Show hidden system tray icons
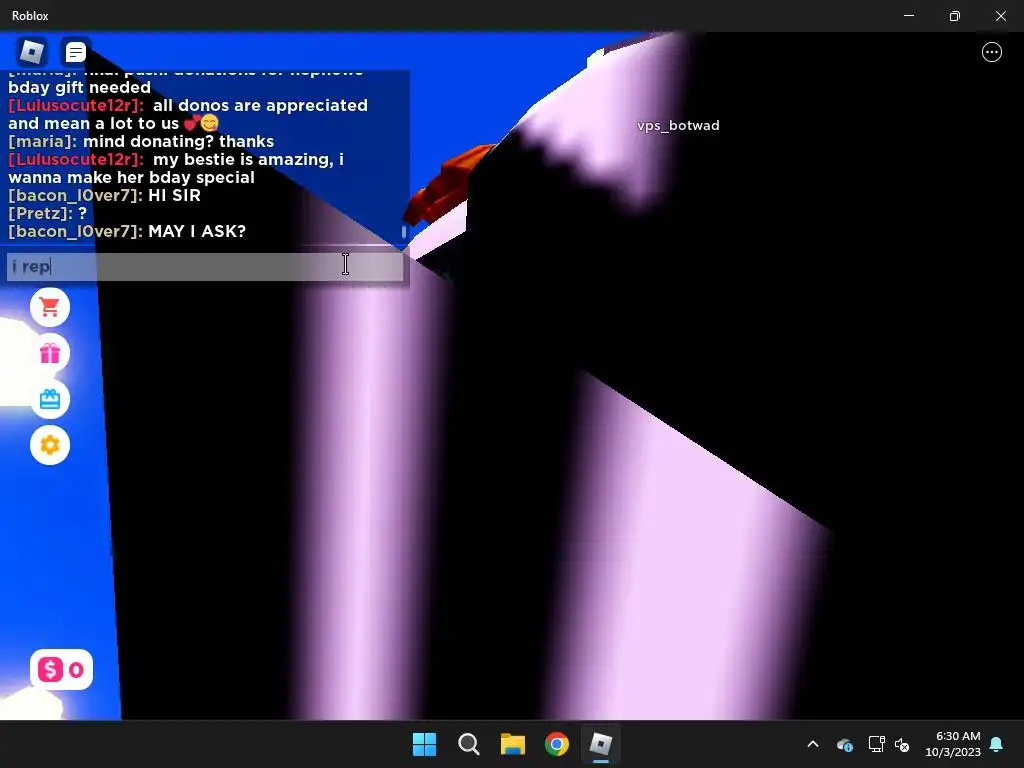Image resolution: width=1024 pixels, height=768 pixels. pyautogui.click(x=813, y=744)
